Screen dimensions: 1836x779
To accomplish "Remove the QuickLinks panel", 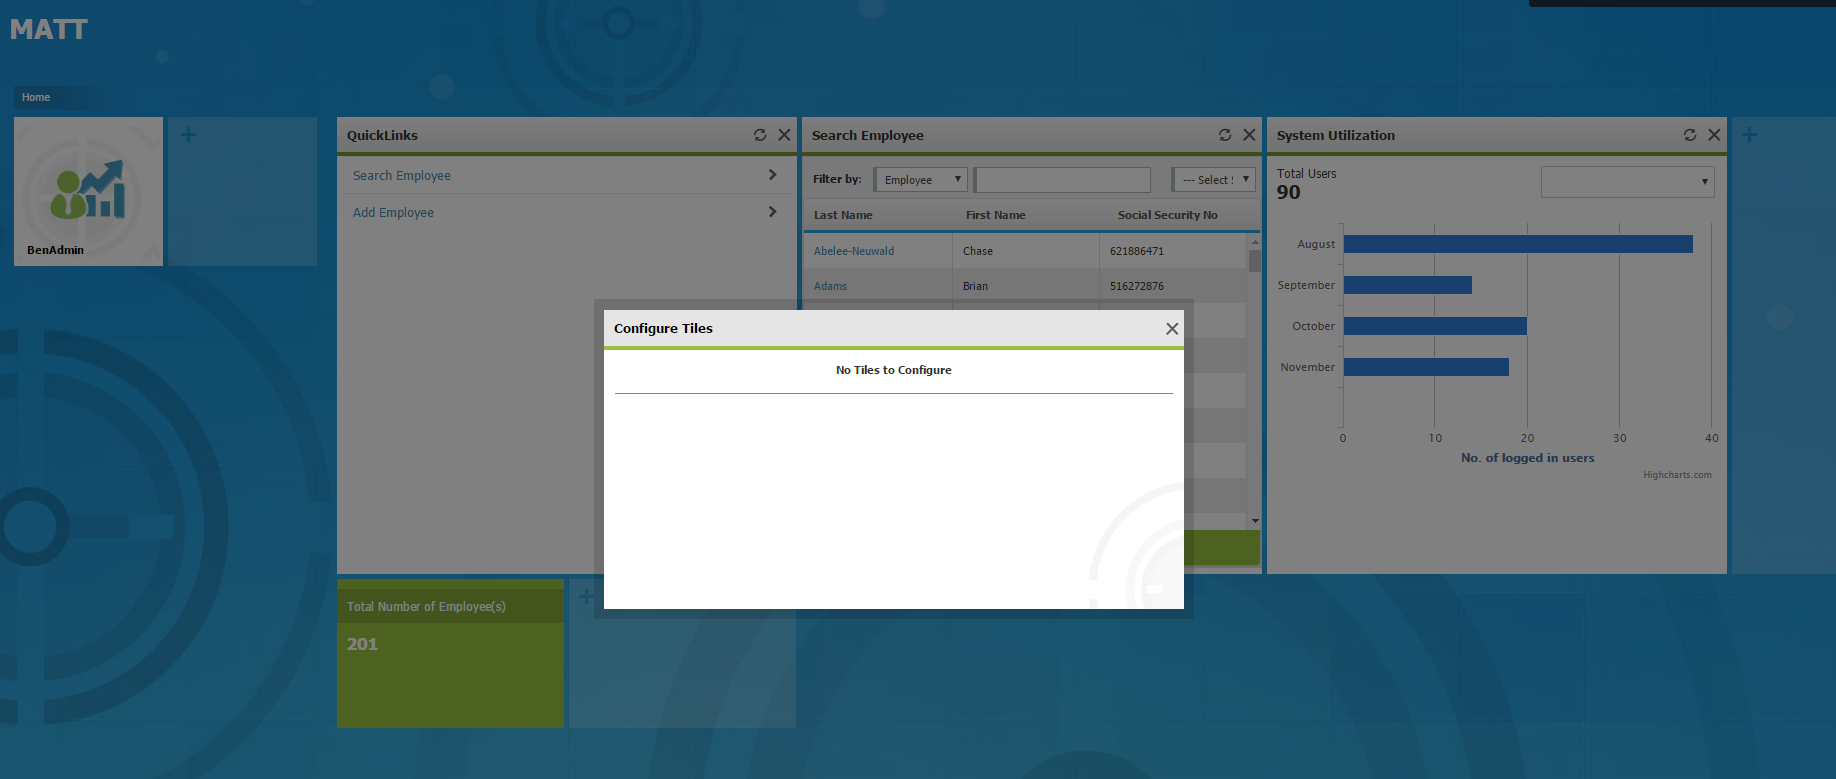I will pos(784,135).
